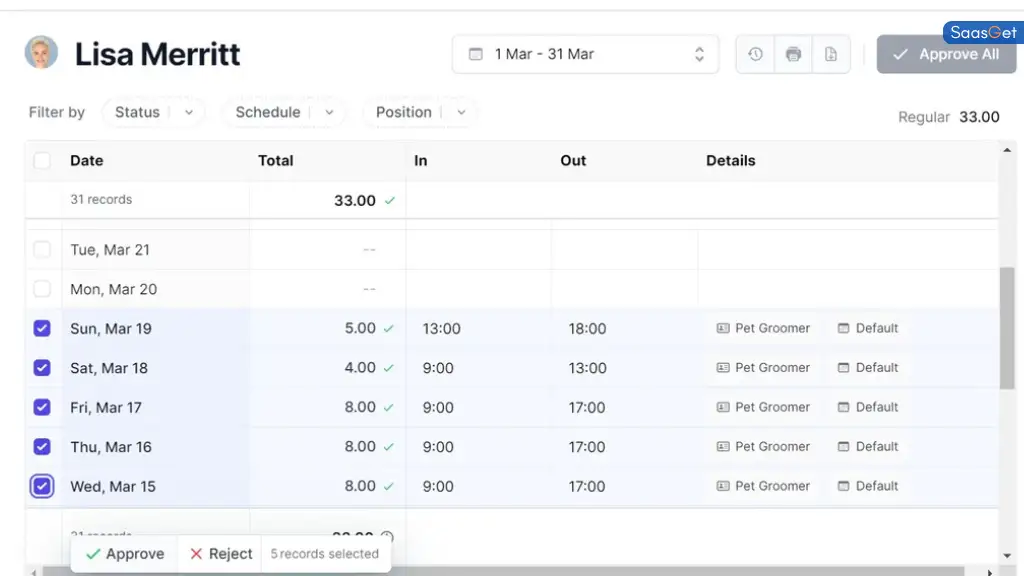Toggle the select-all checkbox in header

tap(42, 160)
